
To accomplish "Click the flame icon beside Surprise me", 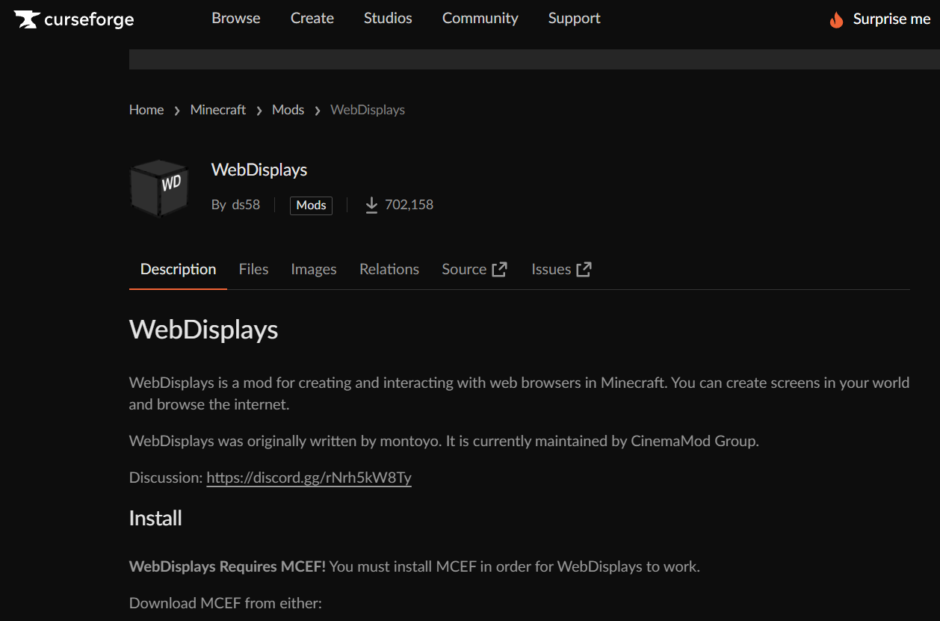I will [836, 18].
